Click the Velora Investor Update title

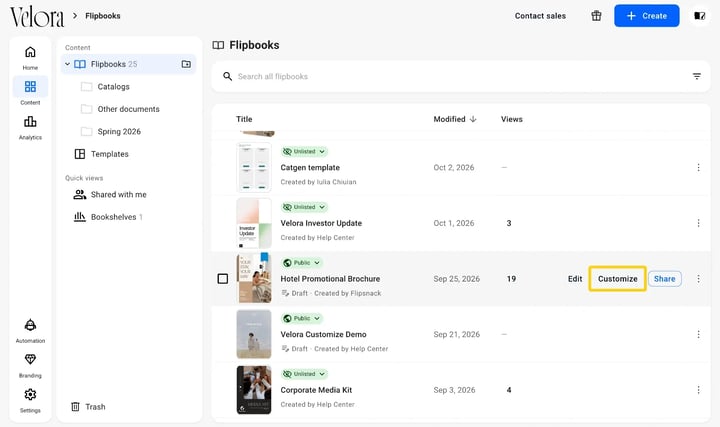tap(321, 223)
